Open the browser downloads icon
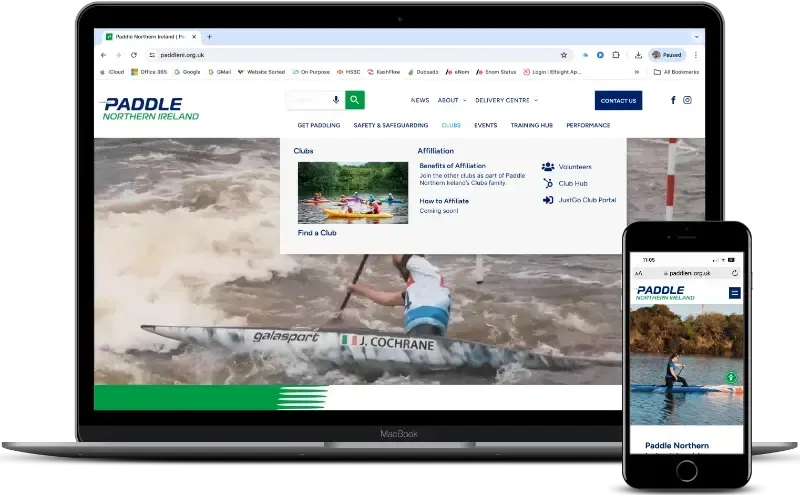The width and height of the screenshot is (800, 495). pyautogui.click(x=638, y=55)
